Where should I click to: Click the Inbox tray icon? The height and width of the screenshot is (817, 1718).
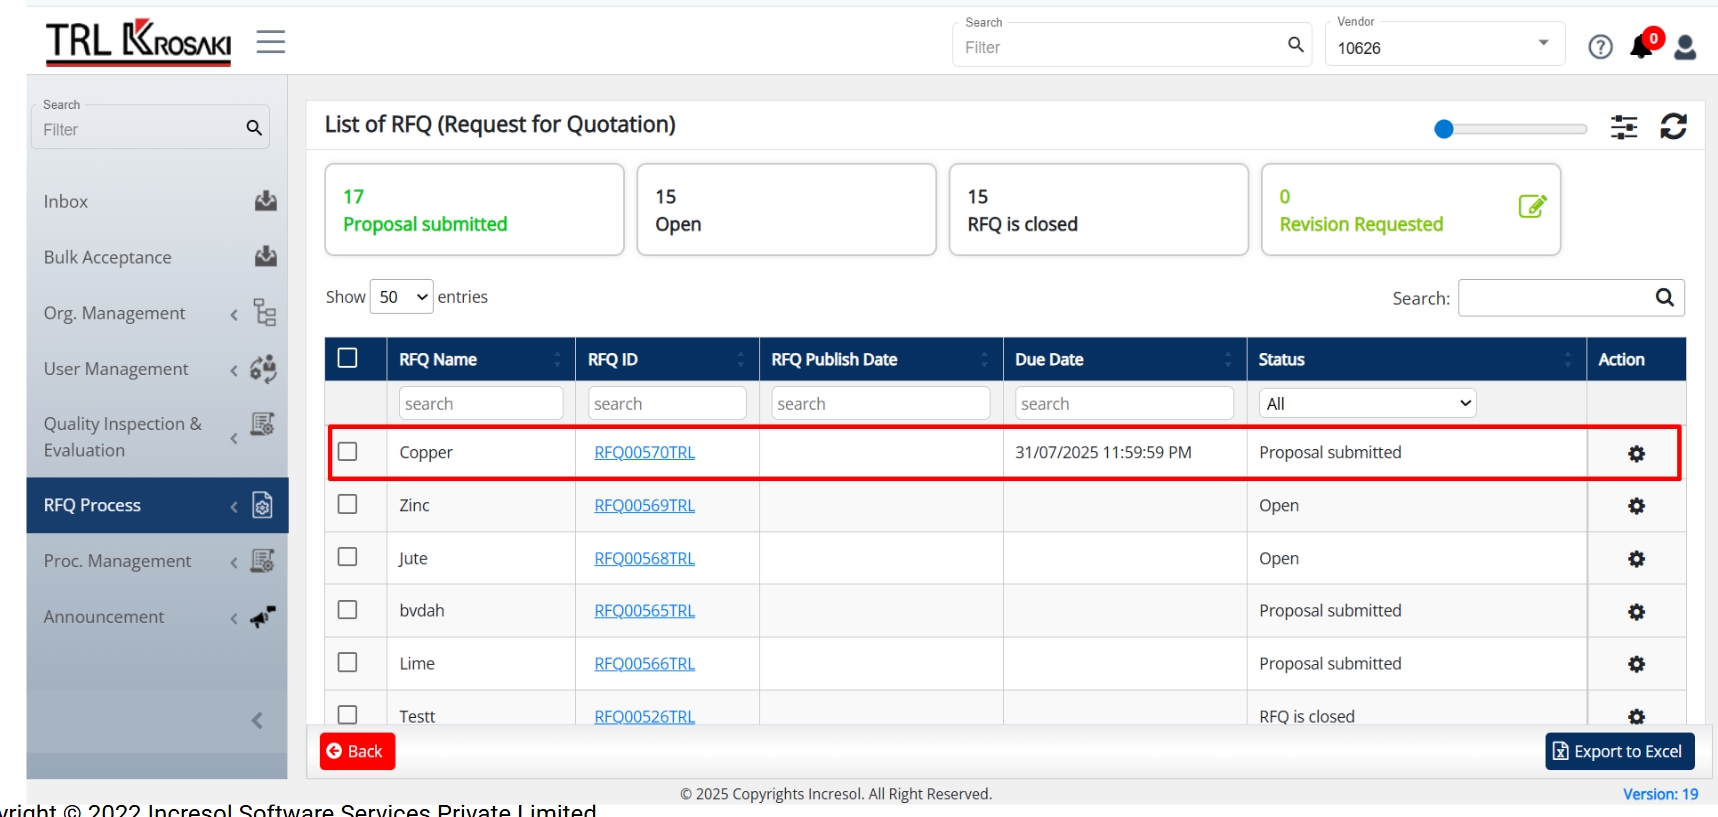coord(265,201)
